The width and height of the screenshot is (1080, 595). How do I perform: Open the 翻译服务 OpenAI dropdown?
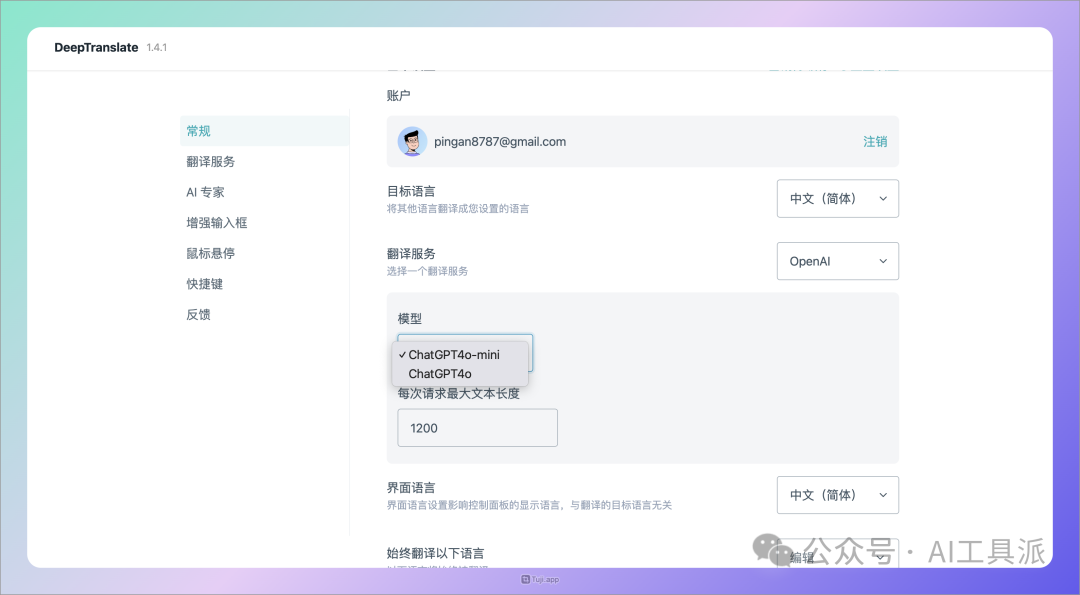[x=838, y=261]
